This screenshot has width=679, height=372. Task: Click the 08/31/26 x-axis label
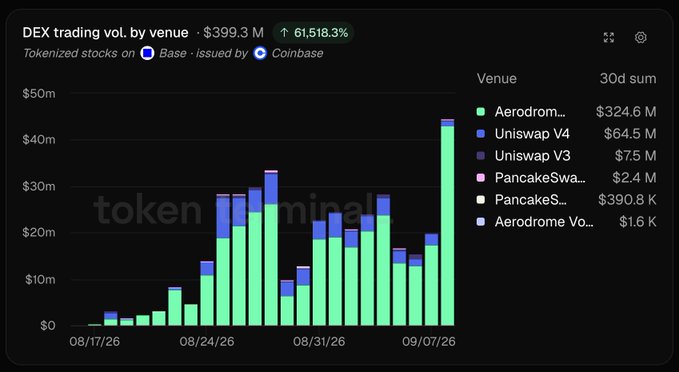click(319, 342)
